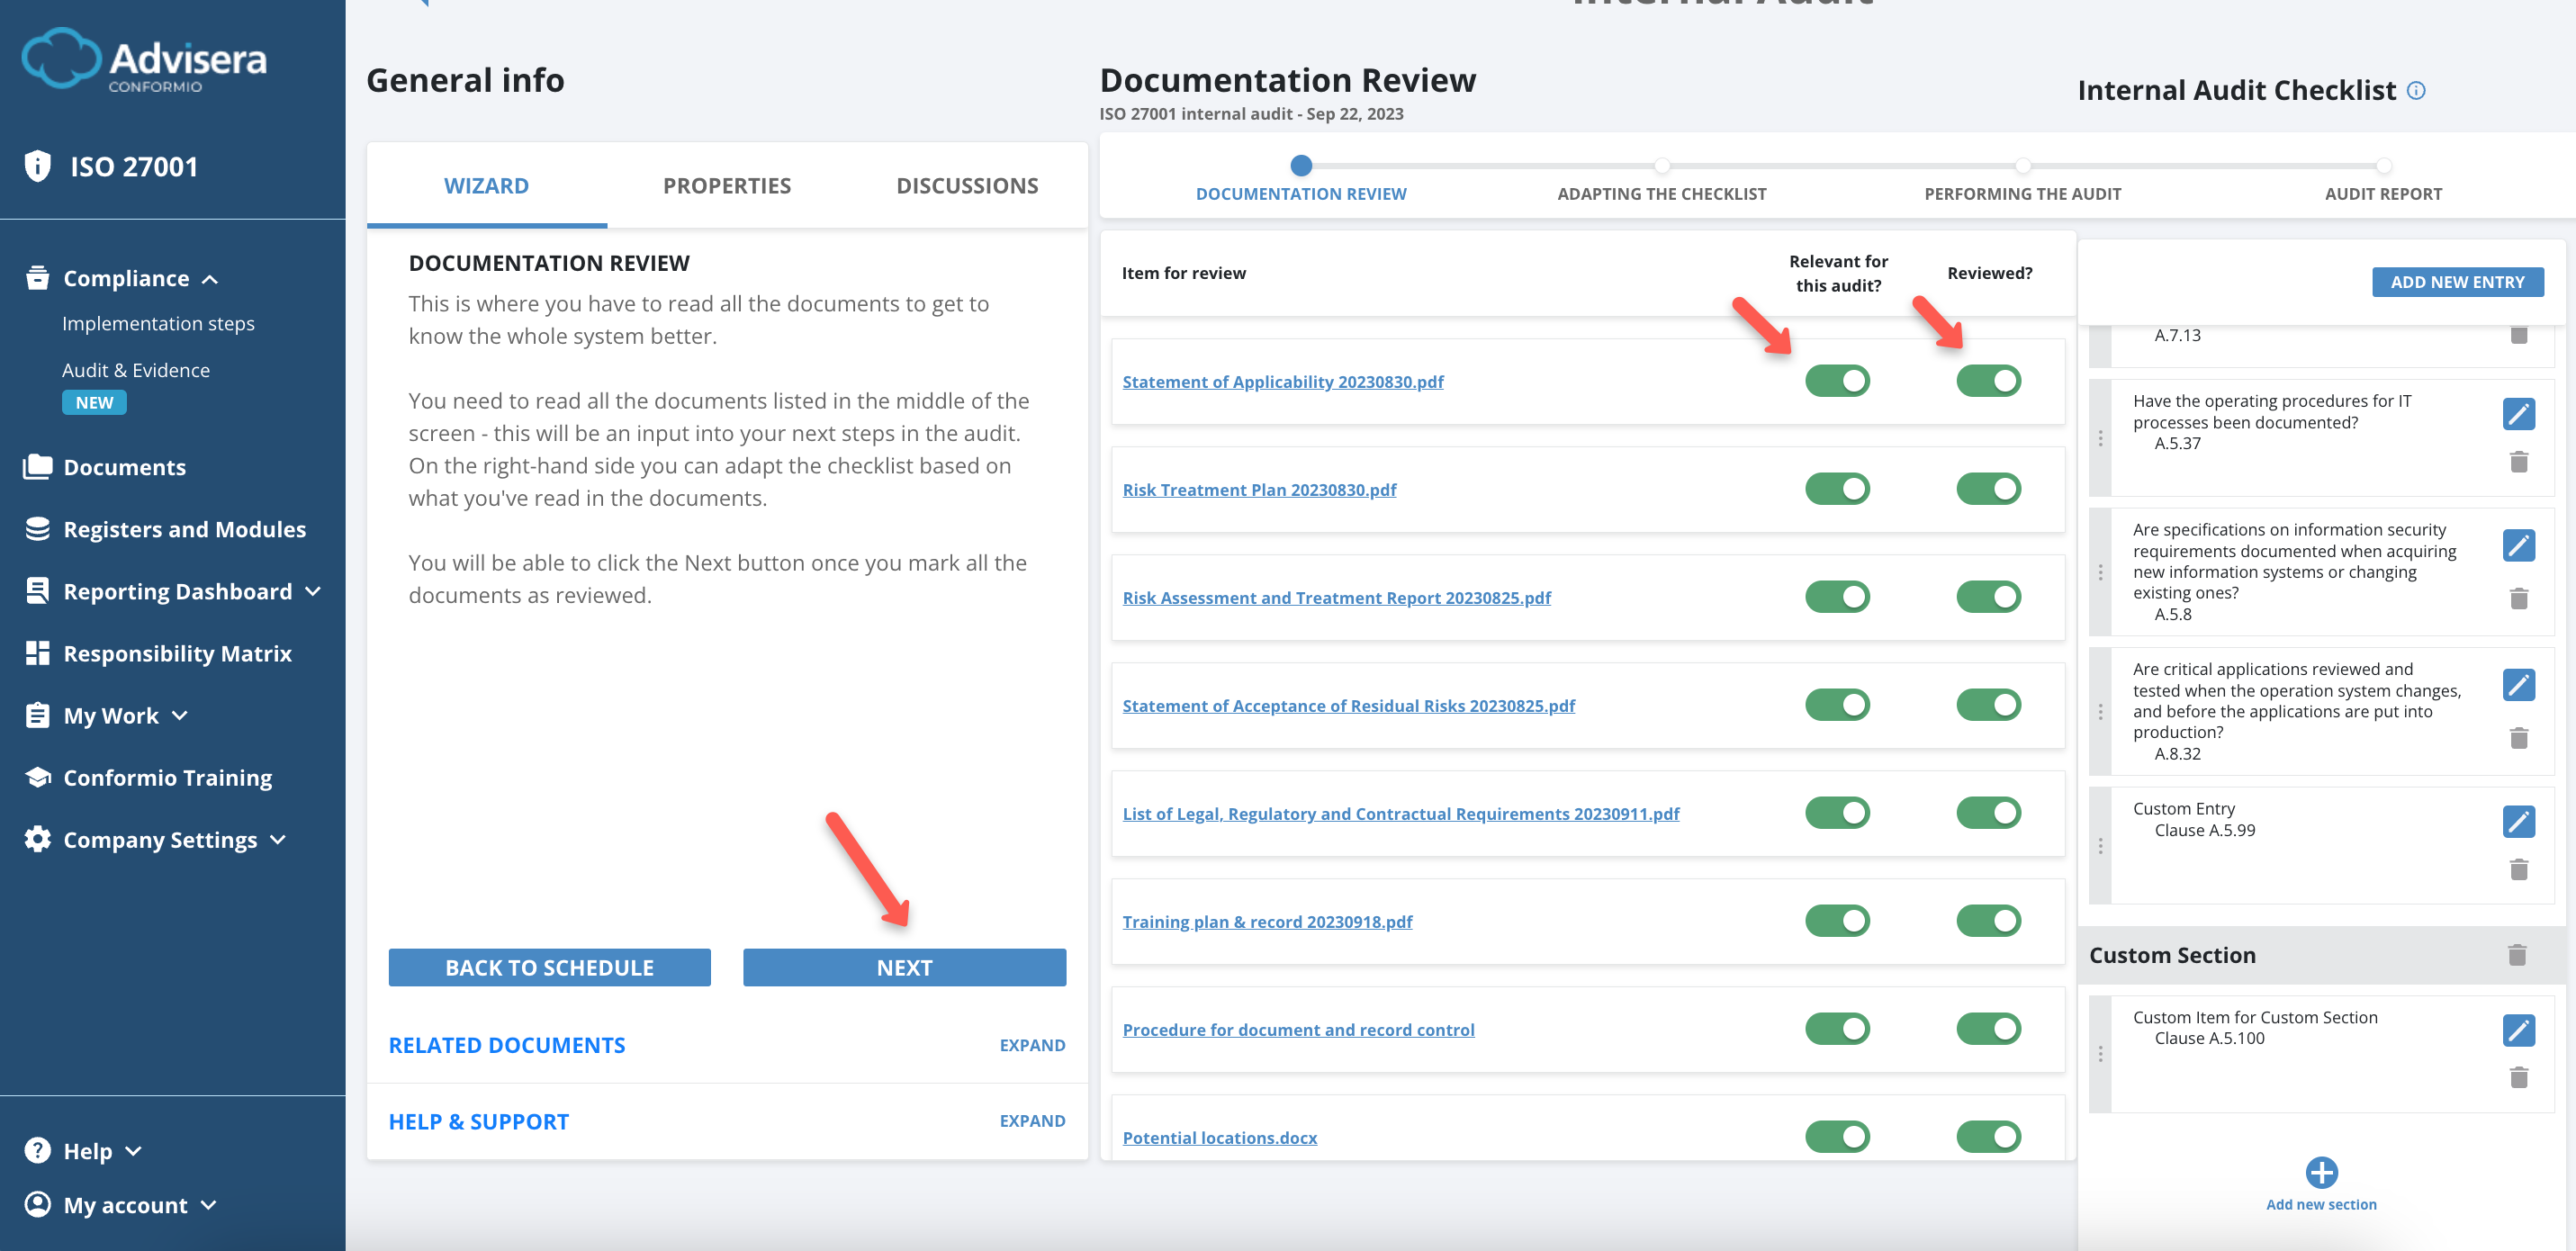This screenshot has width=2576, height=1251.
Task: Delete the Custom Section with trash icon
Action: 2516,955
